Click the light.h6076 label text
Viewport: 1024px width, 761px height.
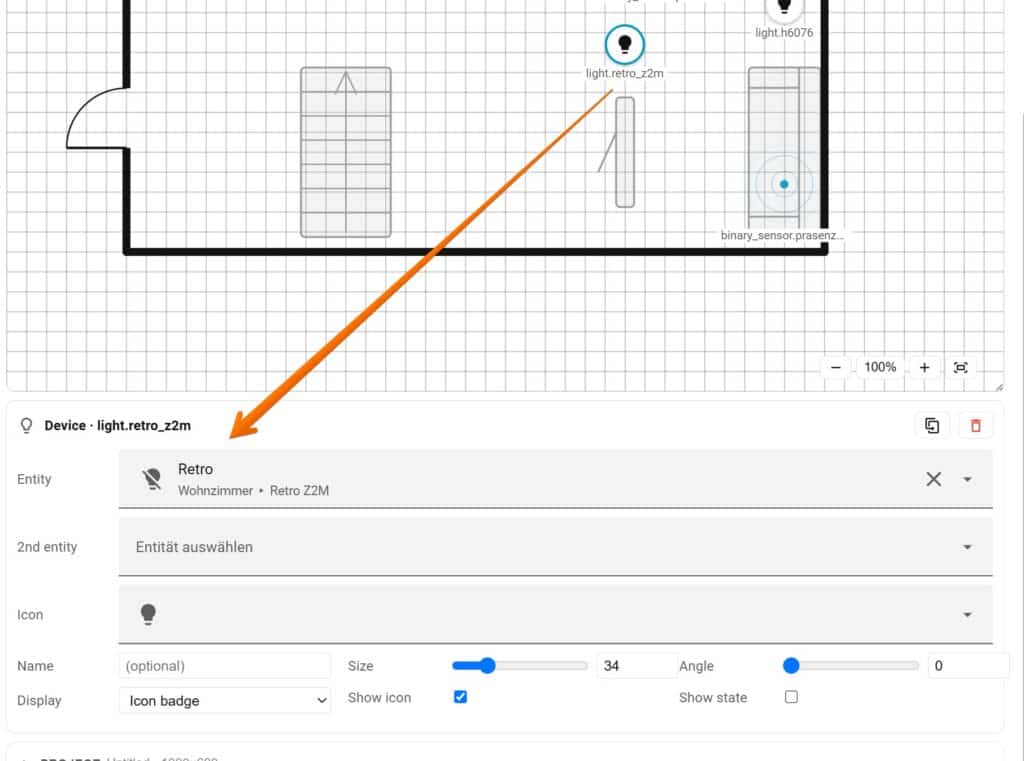[x=784, y=33]
